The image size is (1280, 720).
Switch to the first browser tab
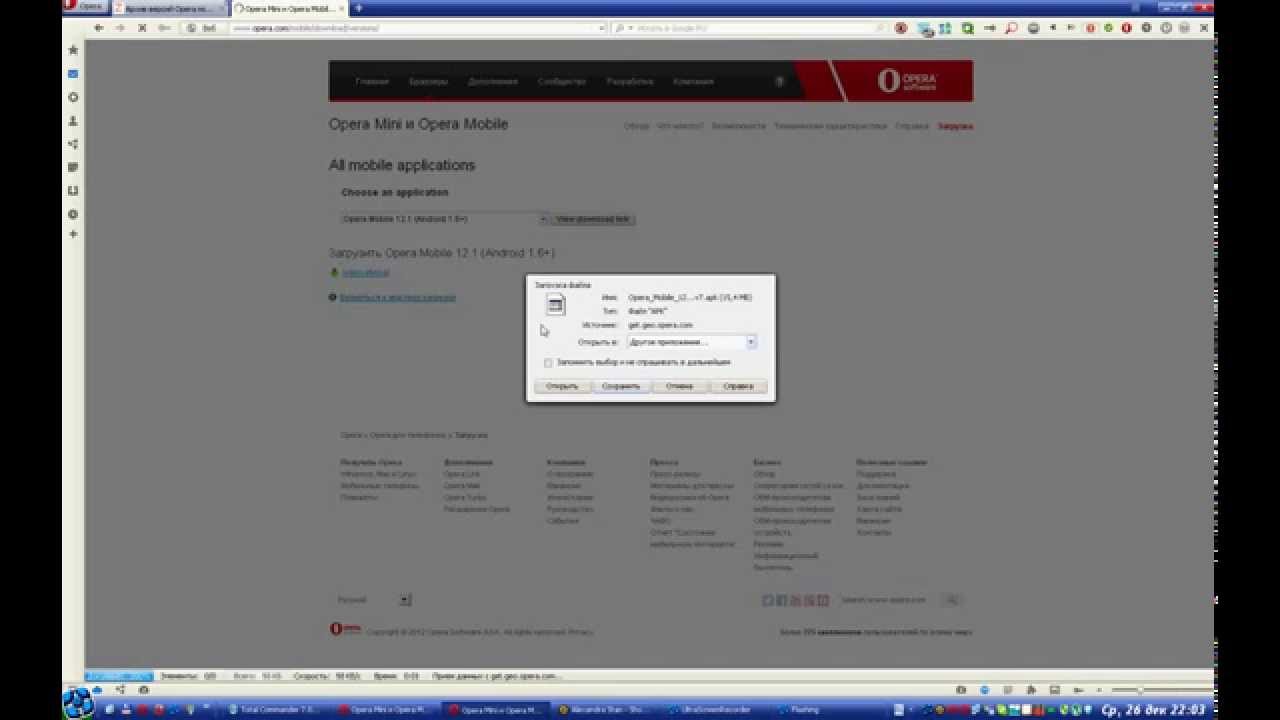(168, 8)
